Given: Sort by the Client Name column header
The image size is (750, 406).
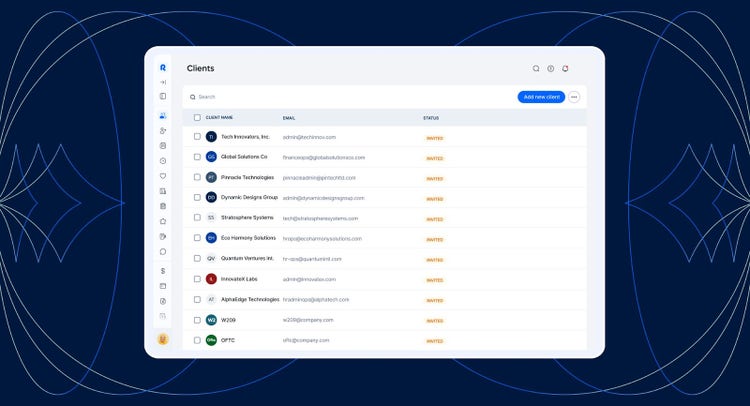Looking at the screenshot, I should pos(219,117).
